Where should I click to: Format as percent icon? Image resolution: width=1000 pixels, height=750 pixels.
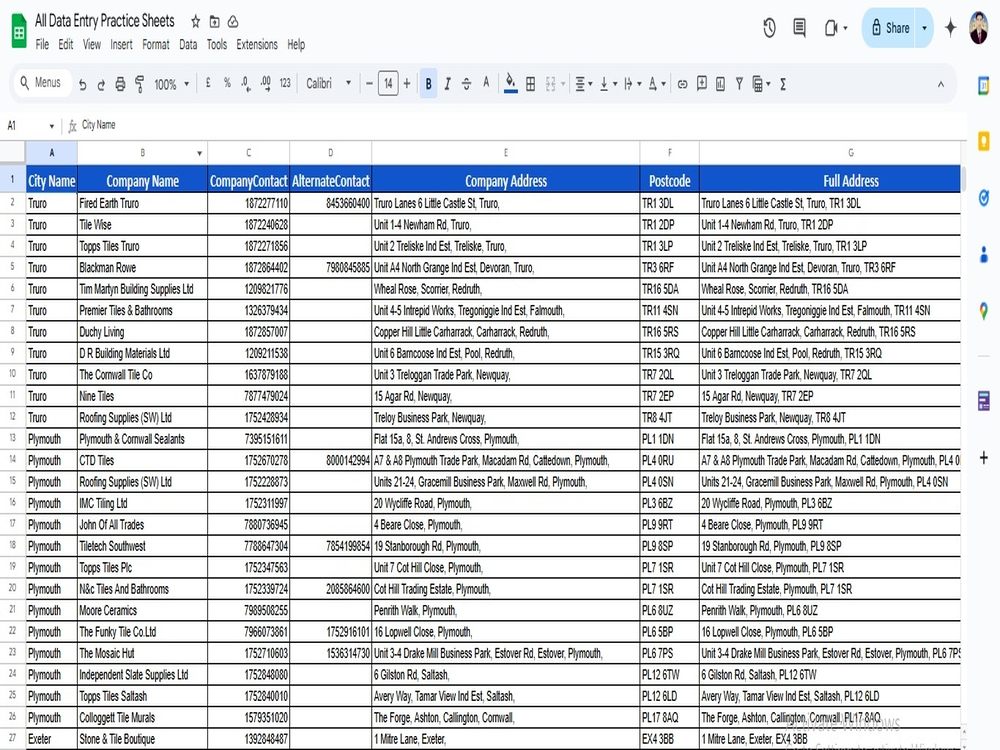click(227, 83)
